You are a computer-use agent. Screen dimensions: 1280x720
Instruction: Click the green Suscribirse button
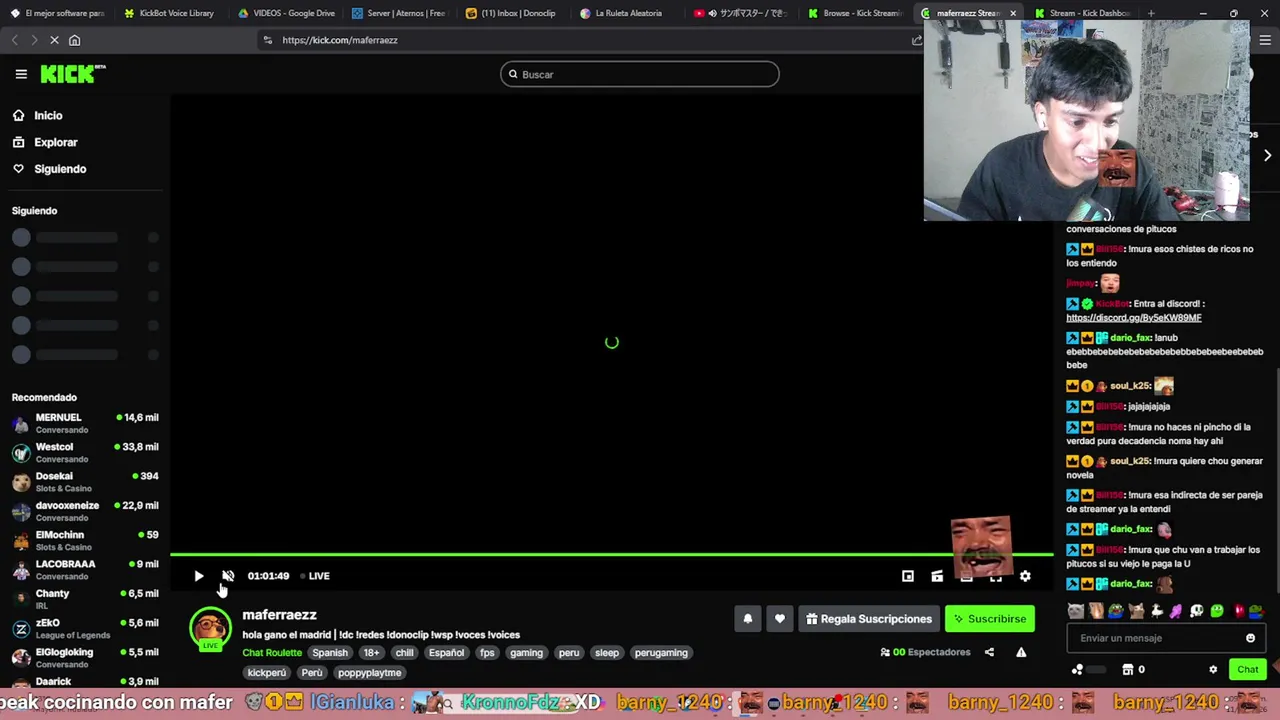(990, 619)
